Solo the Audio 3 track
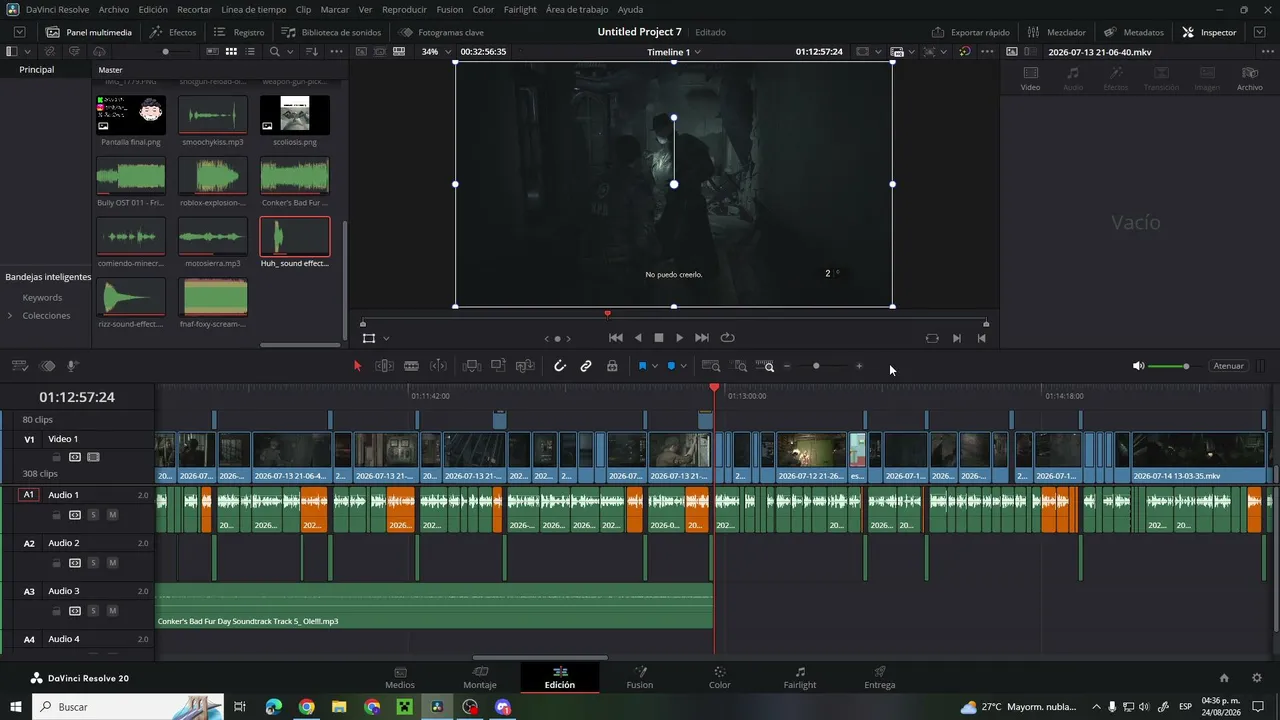The width and height of the screenshot is (1280, 720). click(x=93, y=611)
